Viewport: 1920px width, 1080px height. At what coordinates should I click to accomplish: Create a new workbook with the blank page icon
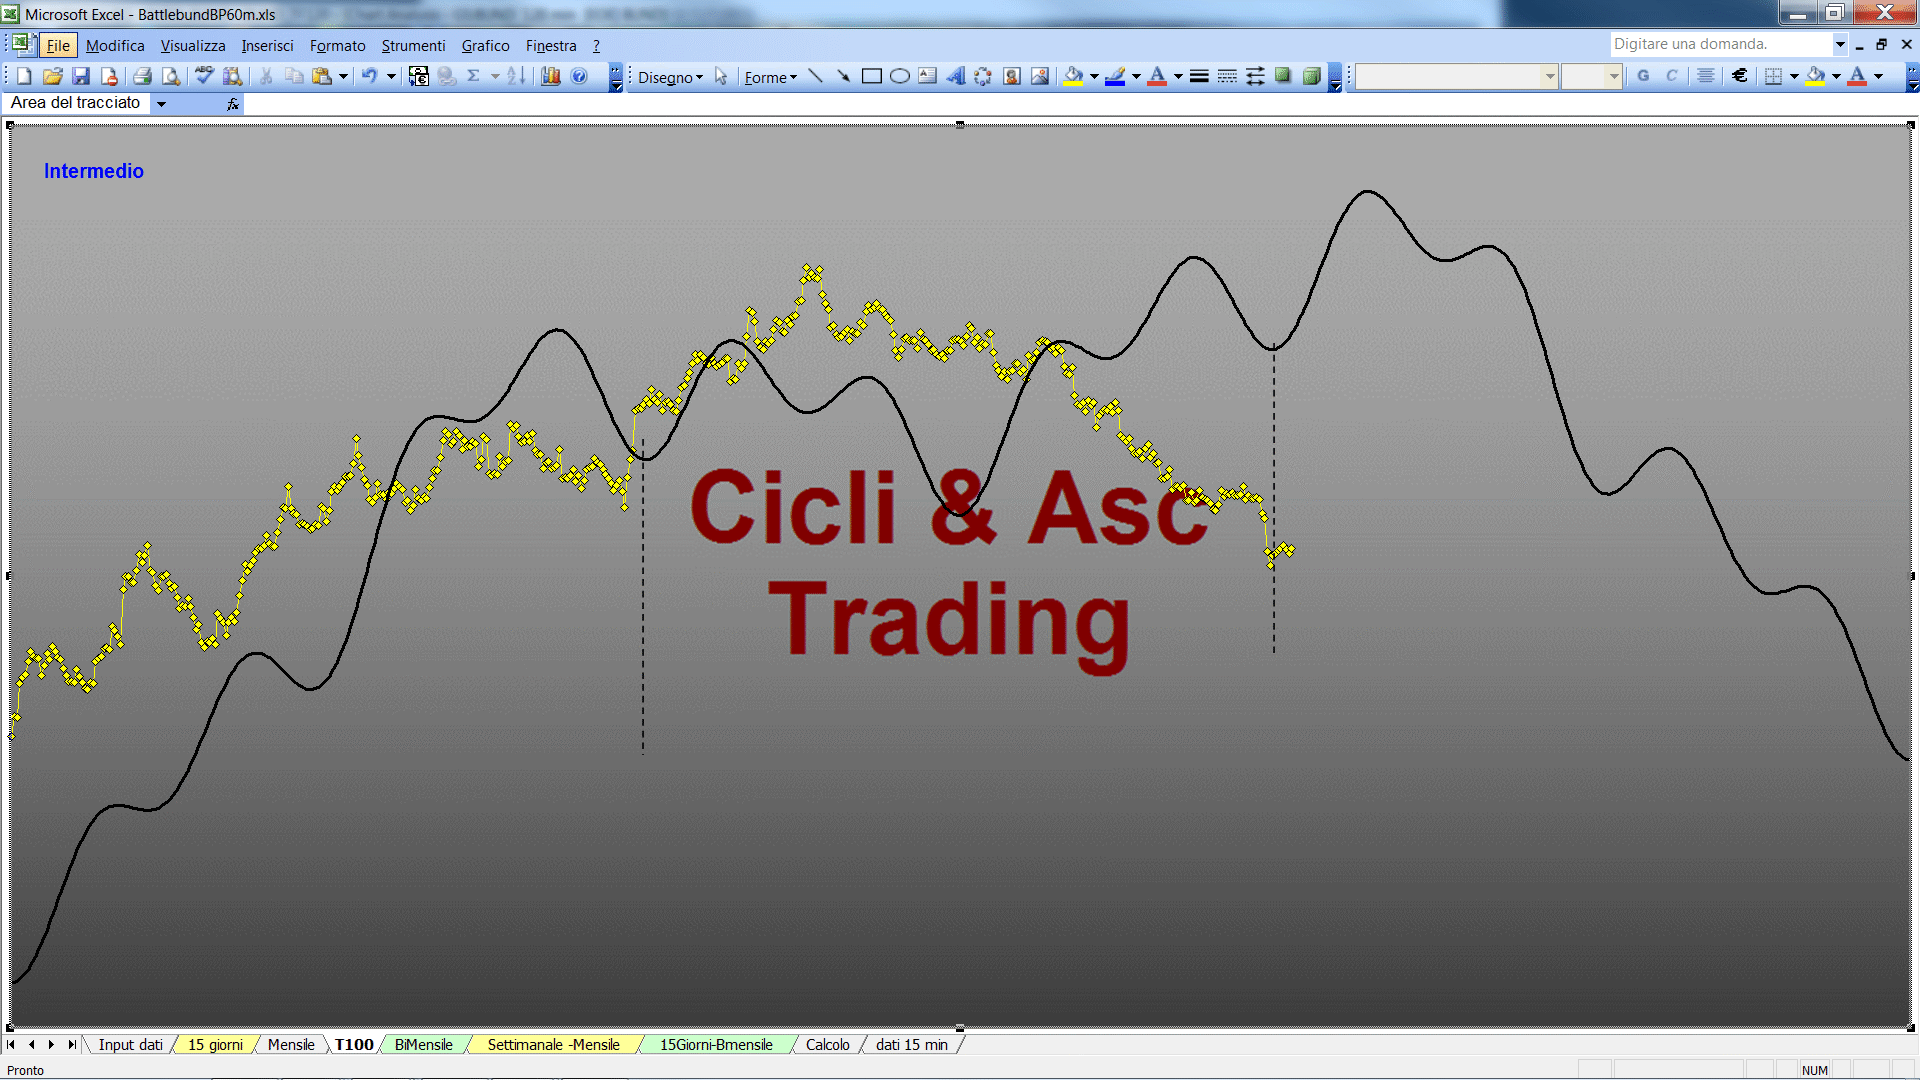(25, 76)
